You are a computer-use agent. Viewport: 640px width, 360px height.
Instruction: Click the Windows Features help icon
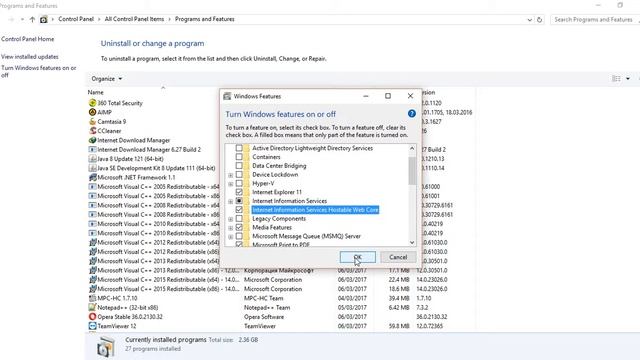click(411, 114)
